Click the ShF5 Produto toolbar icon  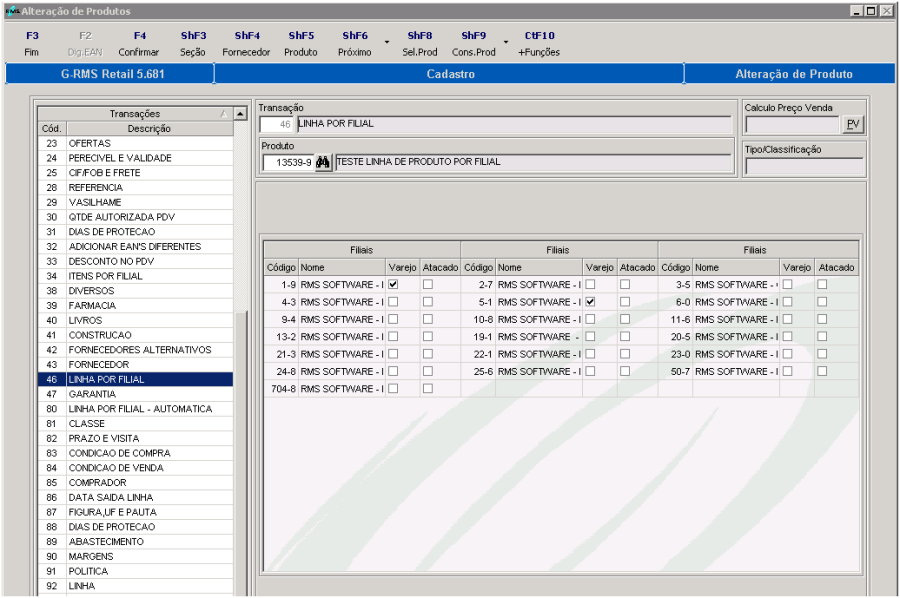click(x=301, y=43)
